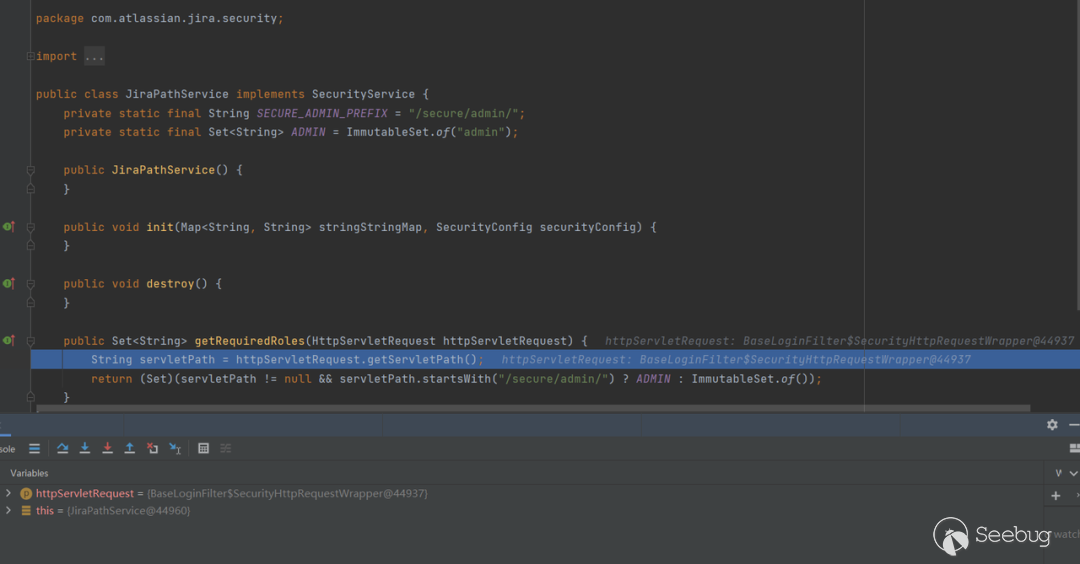Click the init method override gutter icon

coord(8,227)
